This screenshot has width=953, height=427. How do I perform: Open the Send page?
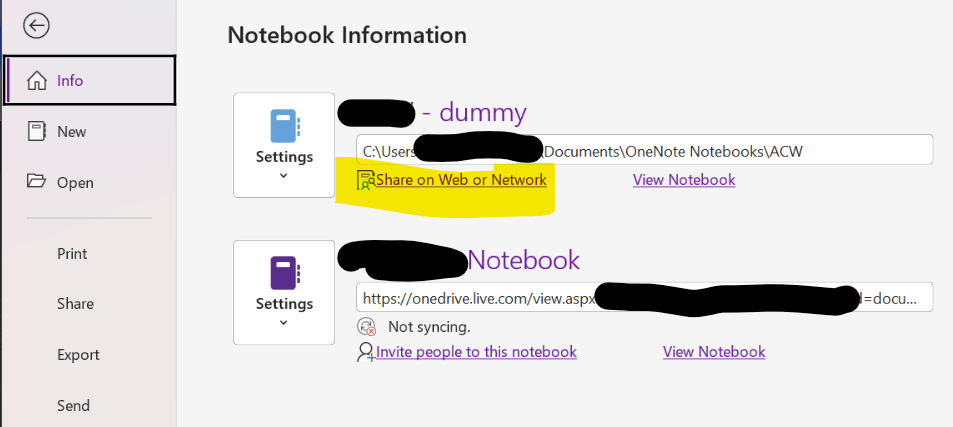73,405
